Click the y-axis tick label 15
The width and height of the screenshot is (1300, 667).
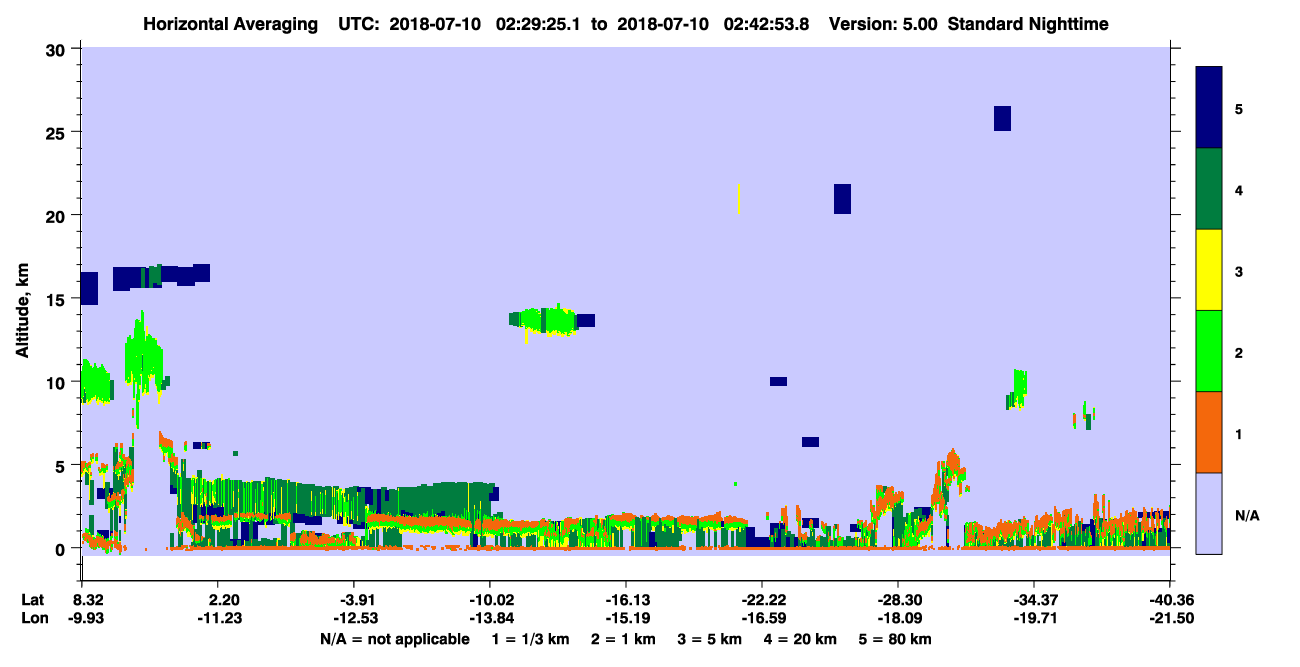58,299
